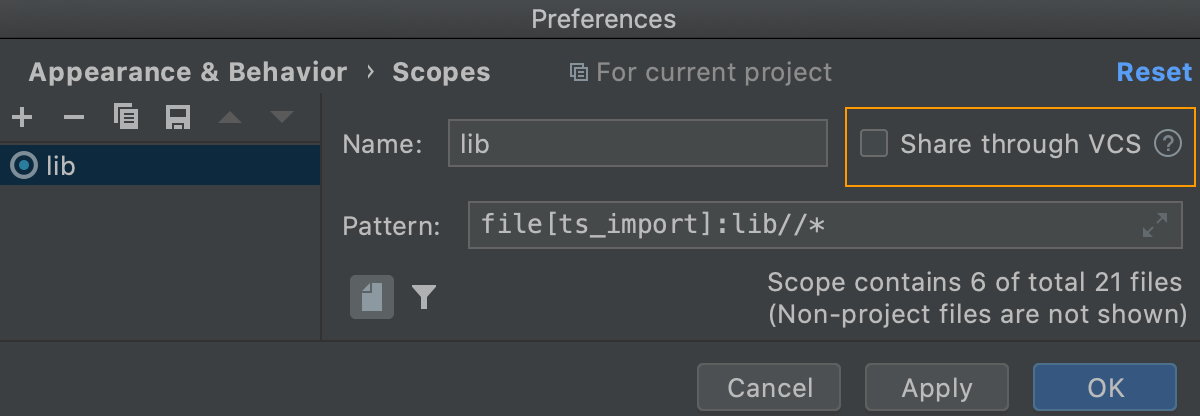Click the Apply button
The image size is (1200, 416).
click(x=937, y=388)
